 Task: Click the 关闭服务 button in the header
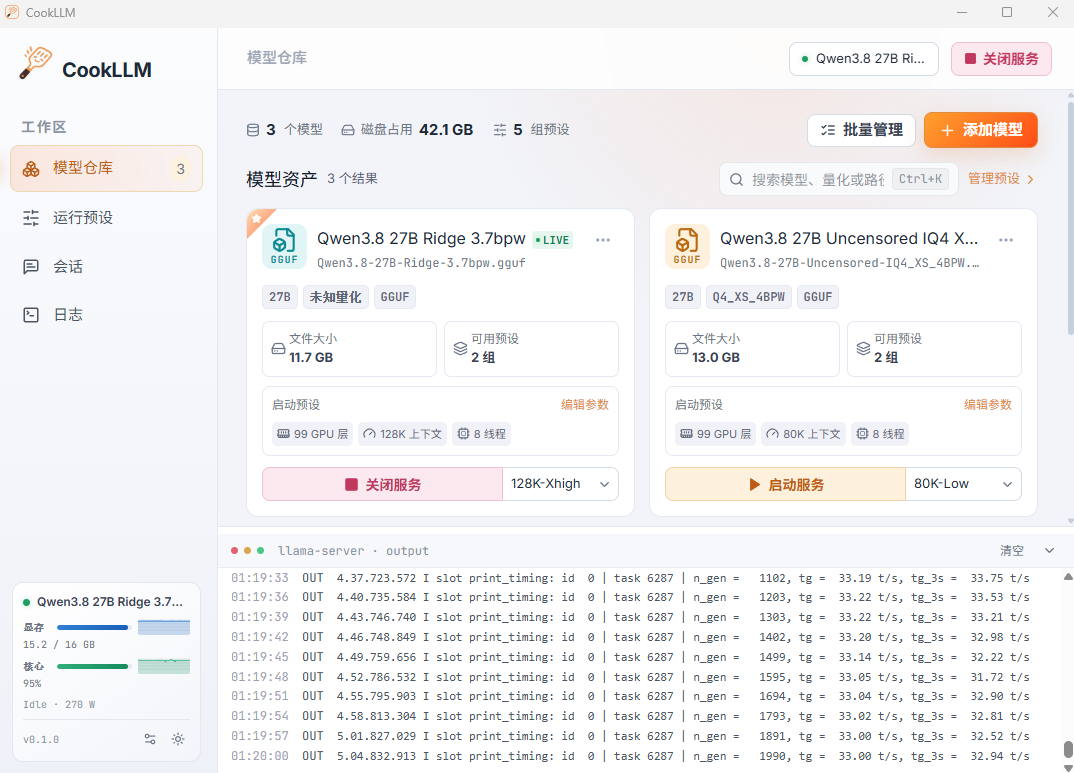(1001, 59)
